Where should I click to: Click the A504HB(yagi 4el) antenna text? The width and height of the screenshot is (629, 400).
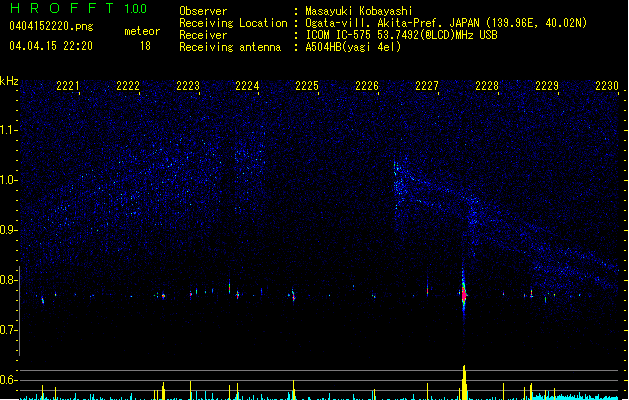353,47
